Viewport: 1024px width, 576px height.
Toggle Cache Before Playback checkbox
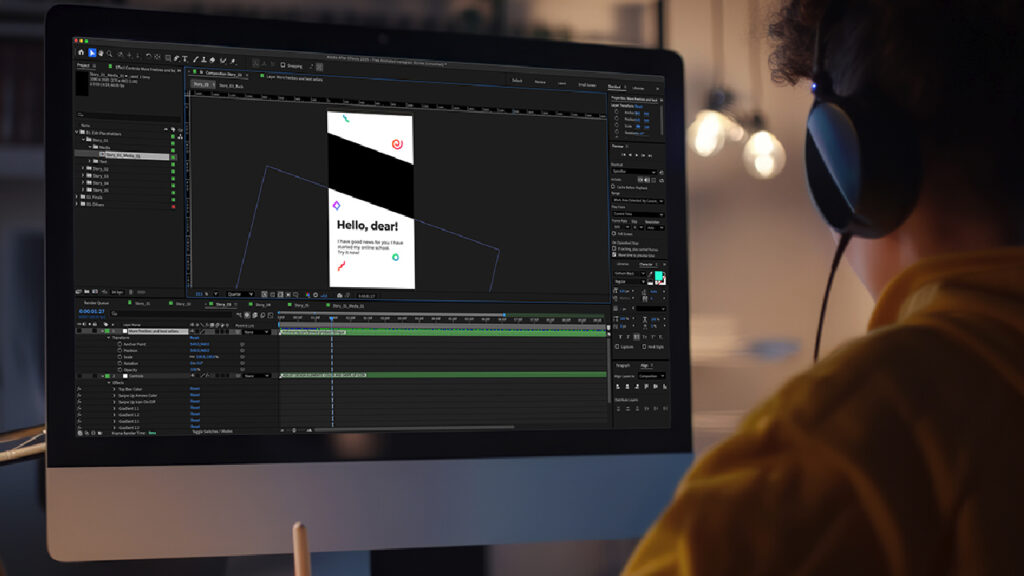(x=613, y=186)
